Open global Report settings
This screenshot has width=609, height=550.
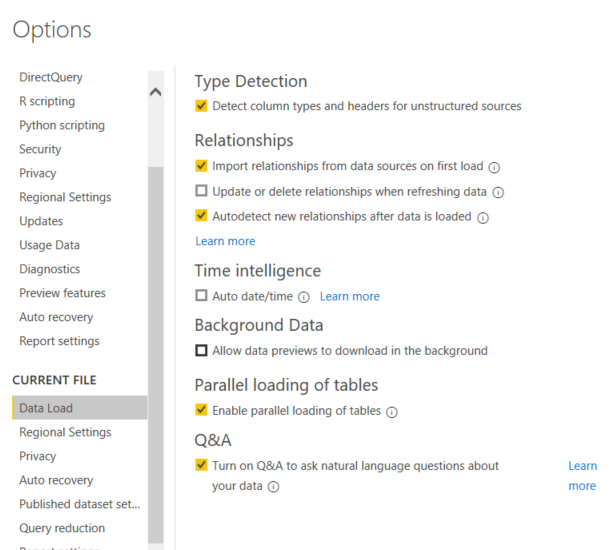(x=59, y=341)
